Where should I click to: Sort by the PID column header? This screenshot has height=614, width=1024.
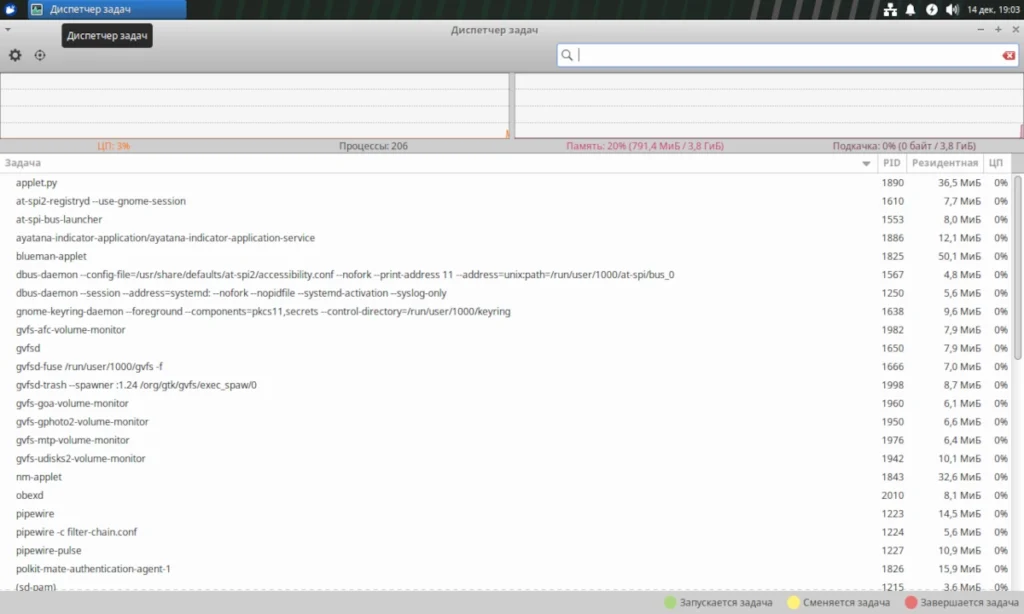(x=891, y=163)
